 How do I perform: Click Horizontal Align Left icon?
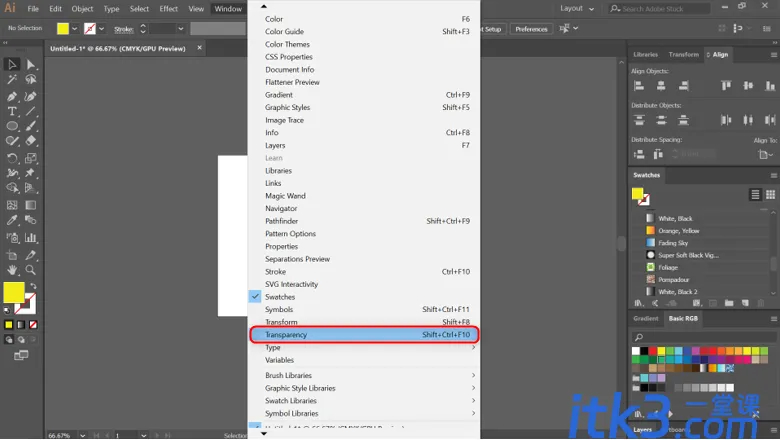coord(639,86)
